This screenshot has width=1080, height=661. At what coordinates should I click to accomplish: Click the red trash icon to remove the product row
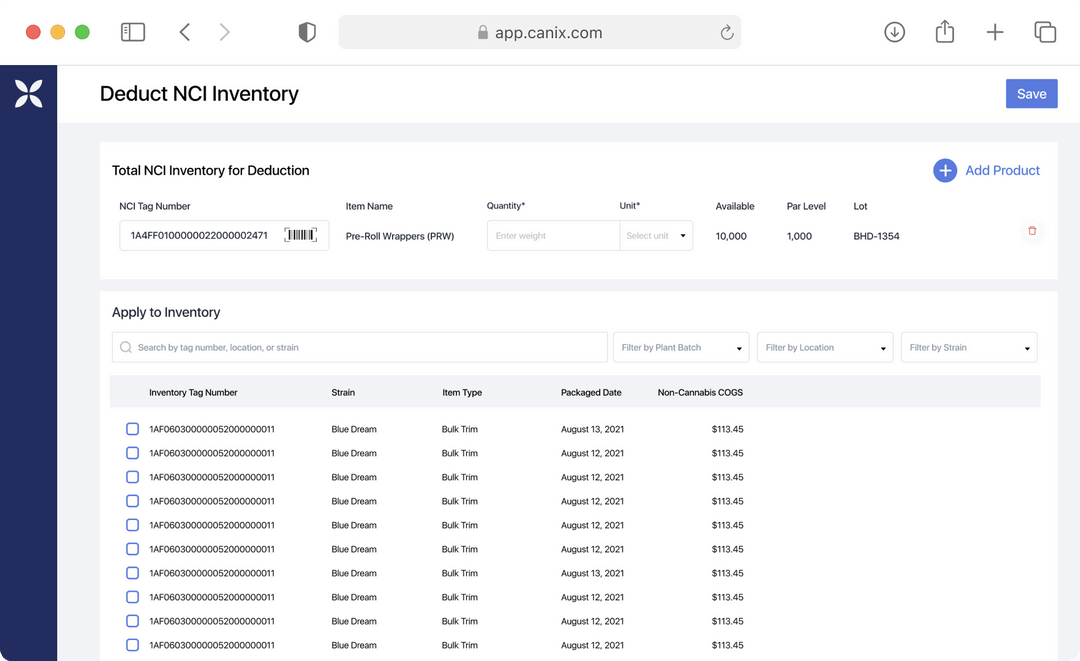[1031, 230]
